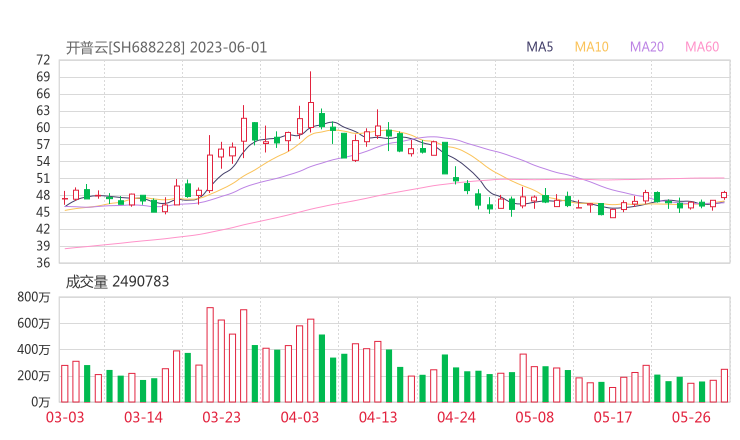740x440 pixels.
Task: Click the 600万 volume axis label
Action: 34,323
